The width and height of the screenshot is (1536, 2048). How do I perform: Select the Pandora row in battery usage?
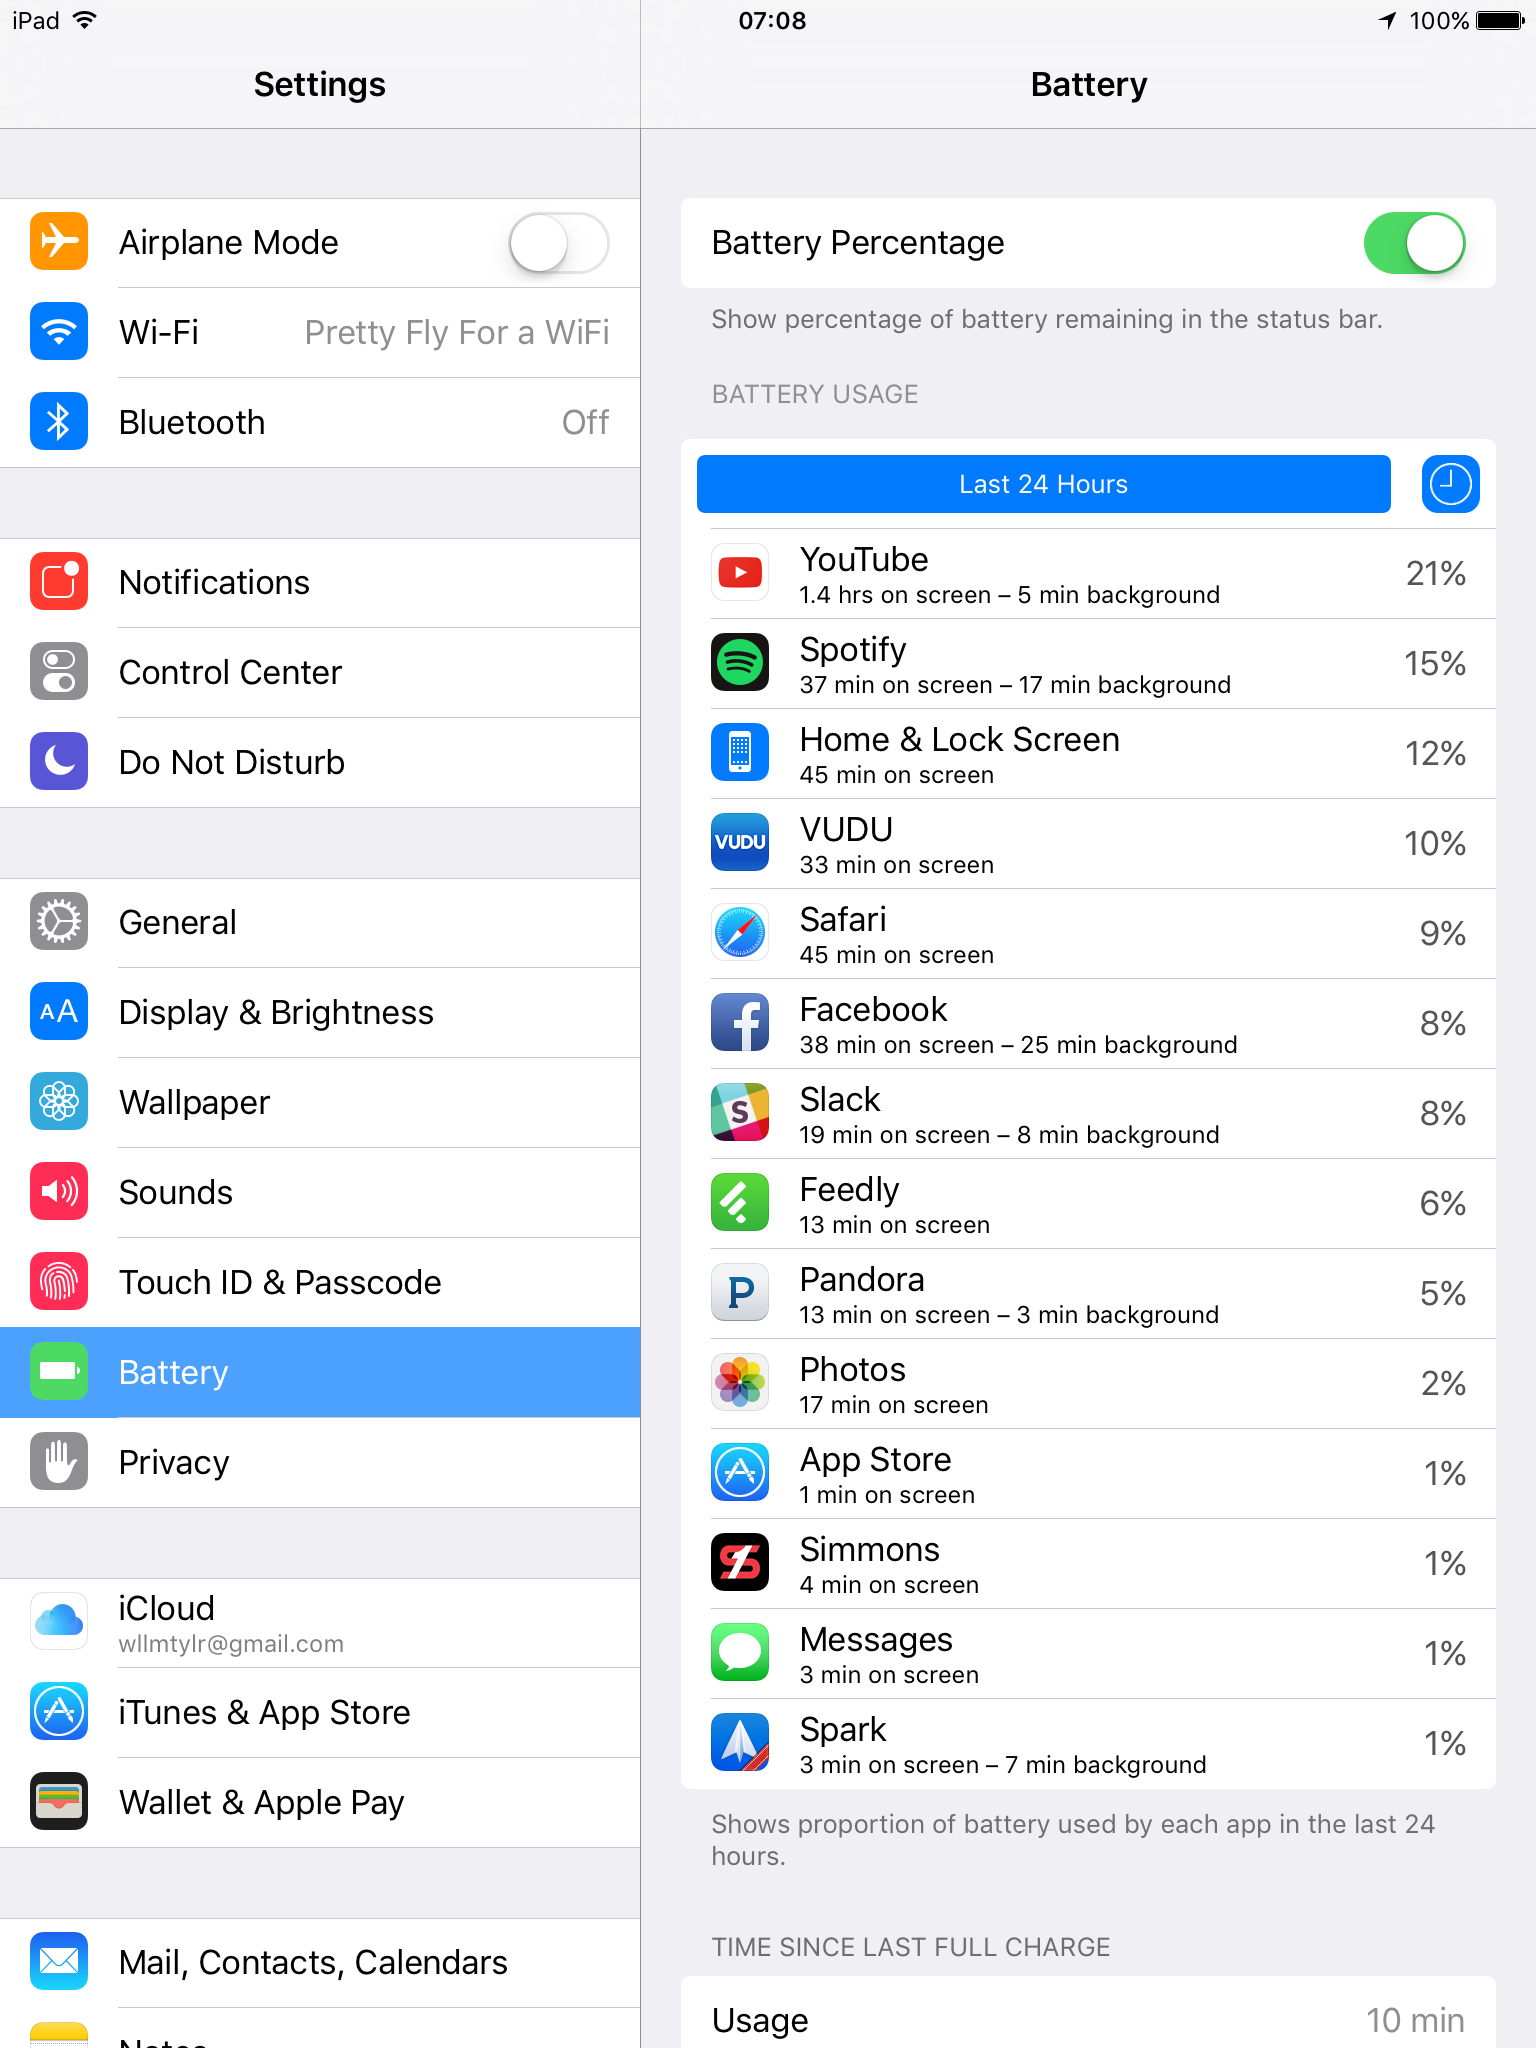1088,1294
